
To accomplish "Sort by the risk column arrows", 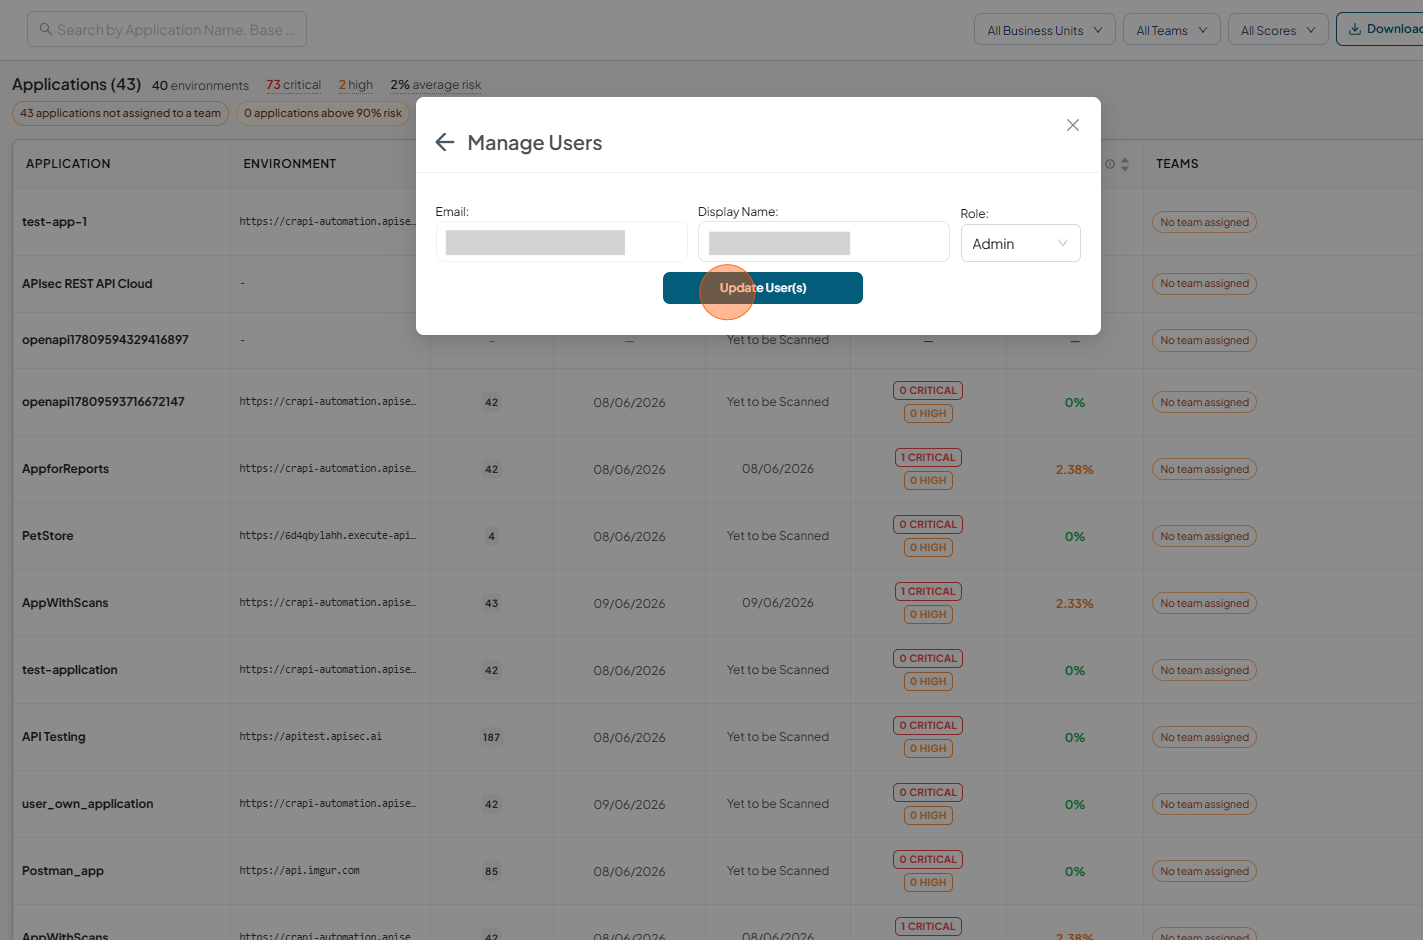I will click(1125, 164).
